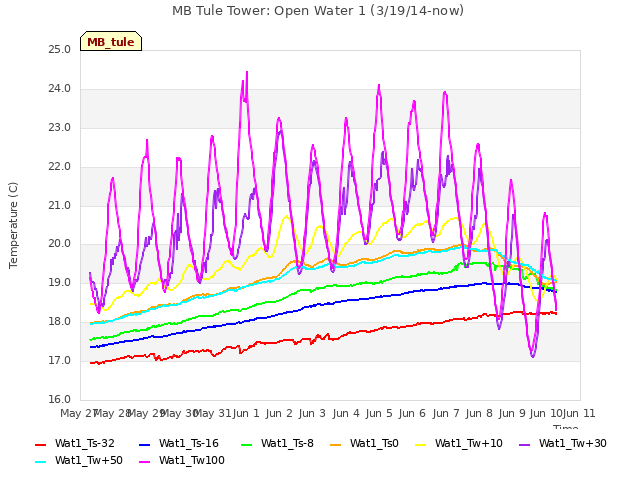Click the purple Wat1_Tw+30 legend swatch

(524, 445)
